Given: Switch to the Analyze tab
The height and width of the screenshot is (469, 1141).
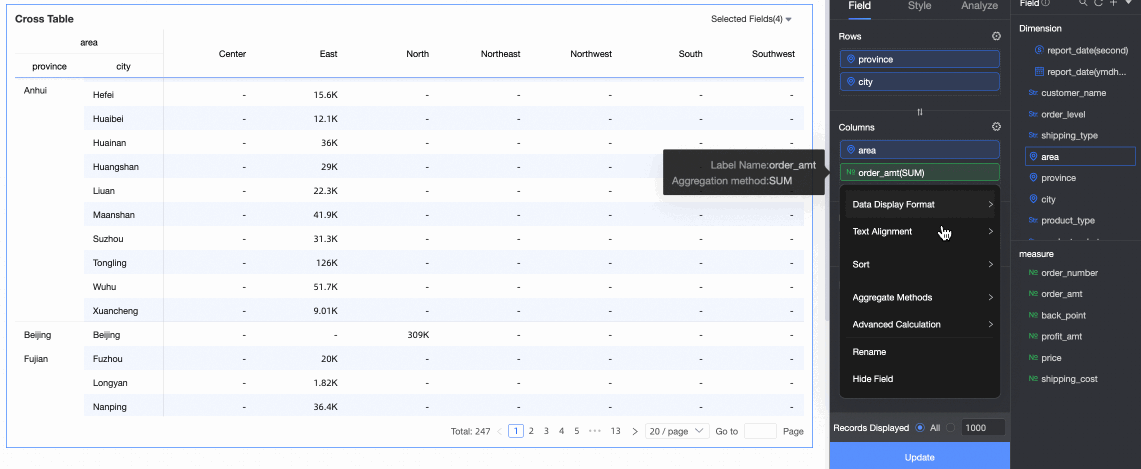Looking at the screenshot, I should (979, 6).
